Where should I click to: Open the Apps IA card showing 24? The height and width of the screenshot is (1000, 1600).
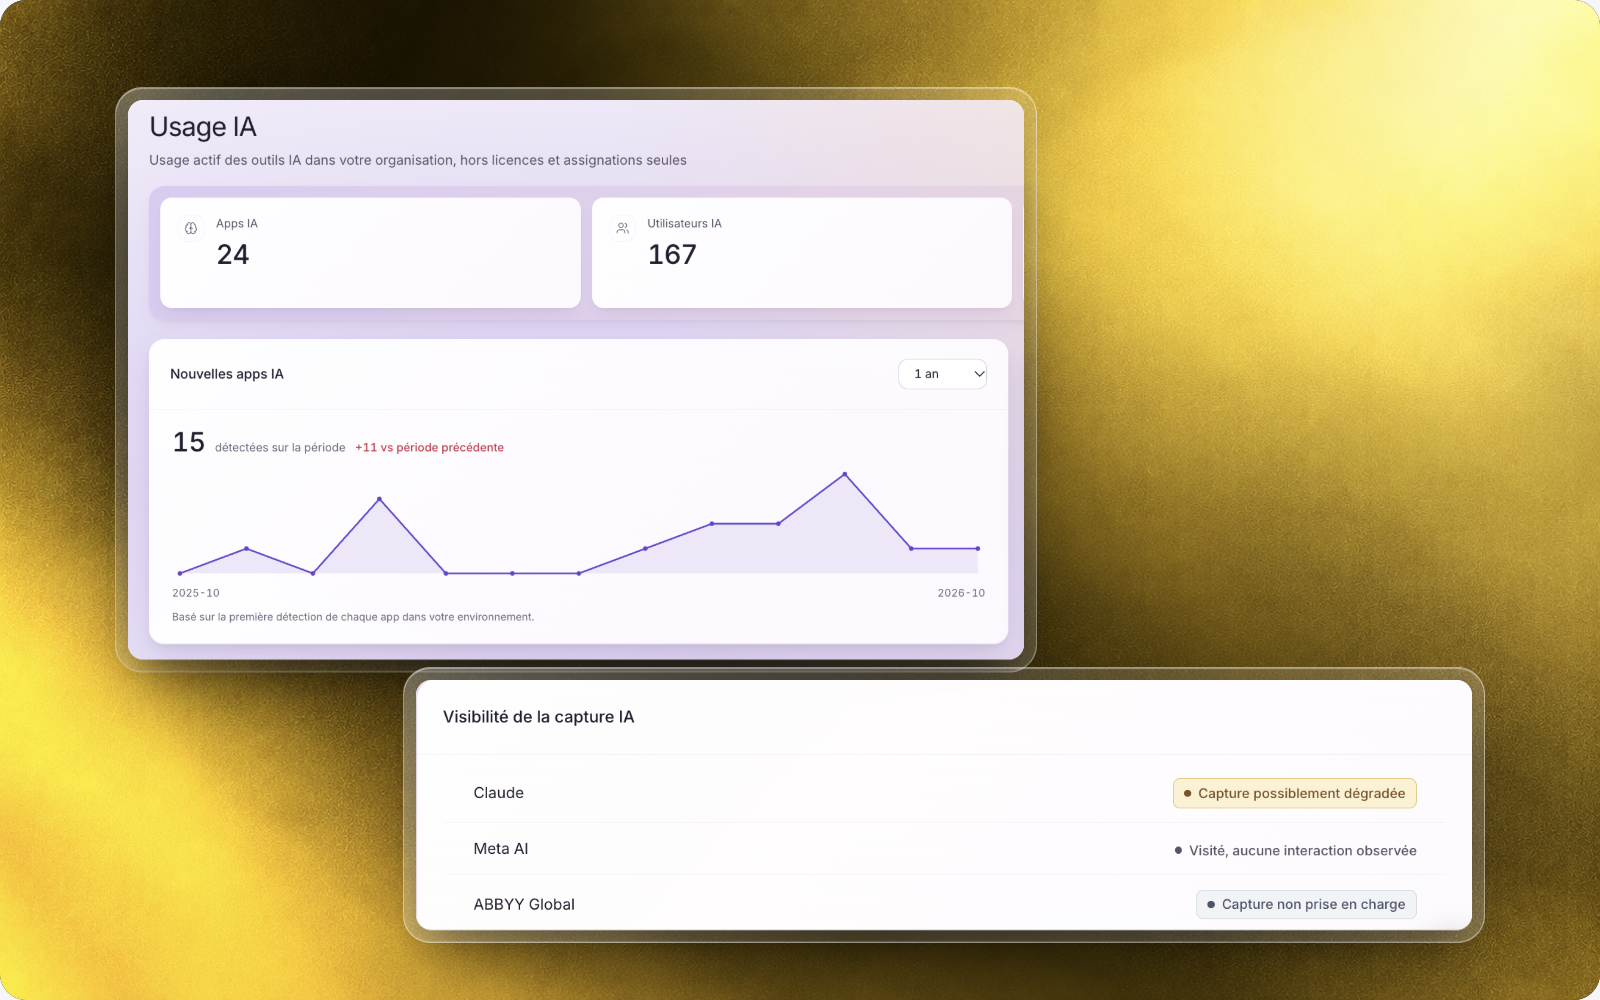[x=370, y=252]
